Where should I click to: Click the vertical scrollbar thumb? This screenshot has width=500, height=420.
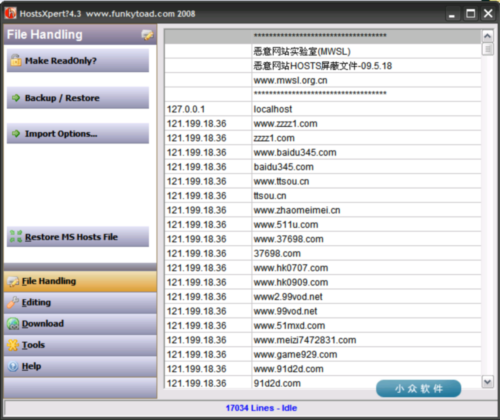[x=488, y=49]
